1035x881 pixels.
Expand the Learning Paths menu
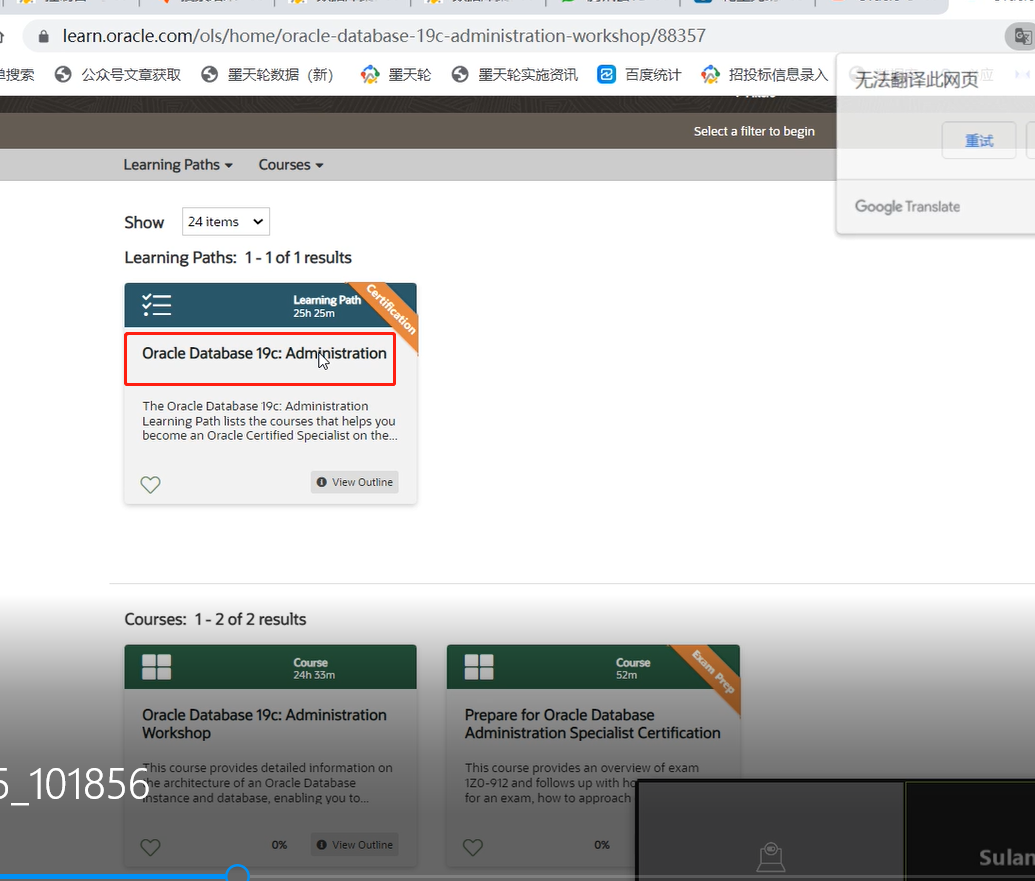tap(178, 165)
